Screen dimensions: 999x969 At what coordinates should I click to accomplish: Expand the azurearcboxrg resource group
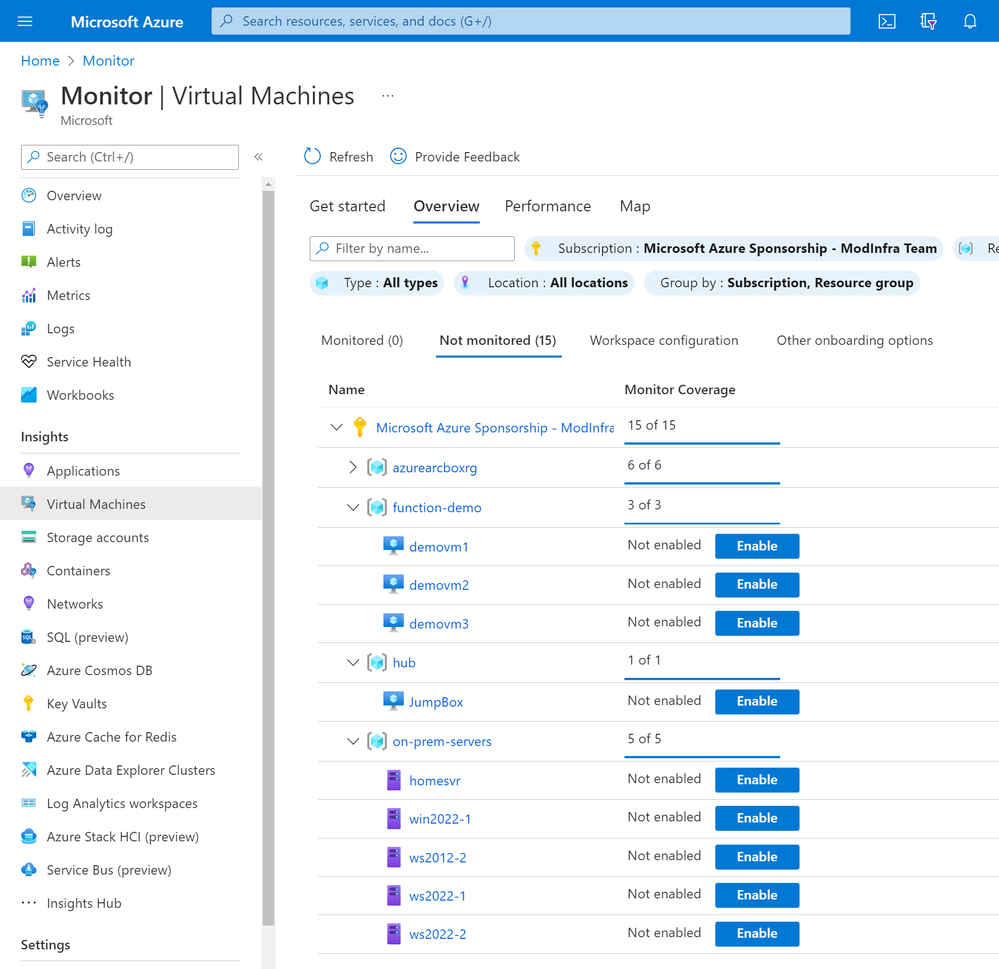[353, 467]
